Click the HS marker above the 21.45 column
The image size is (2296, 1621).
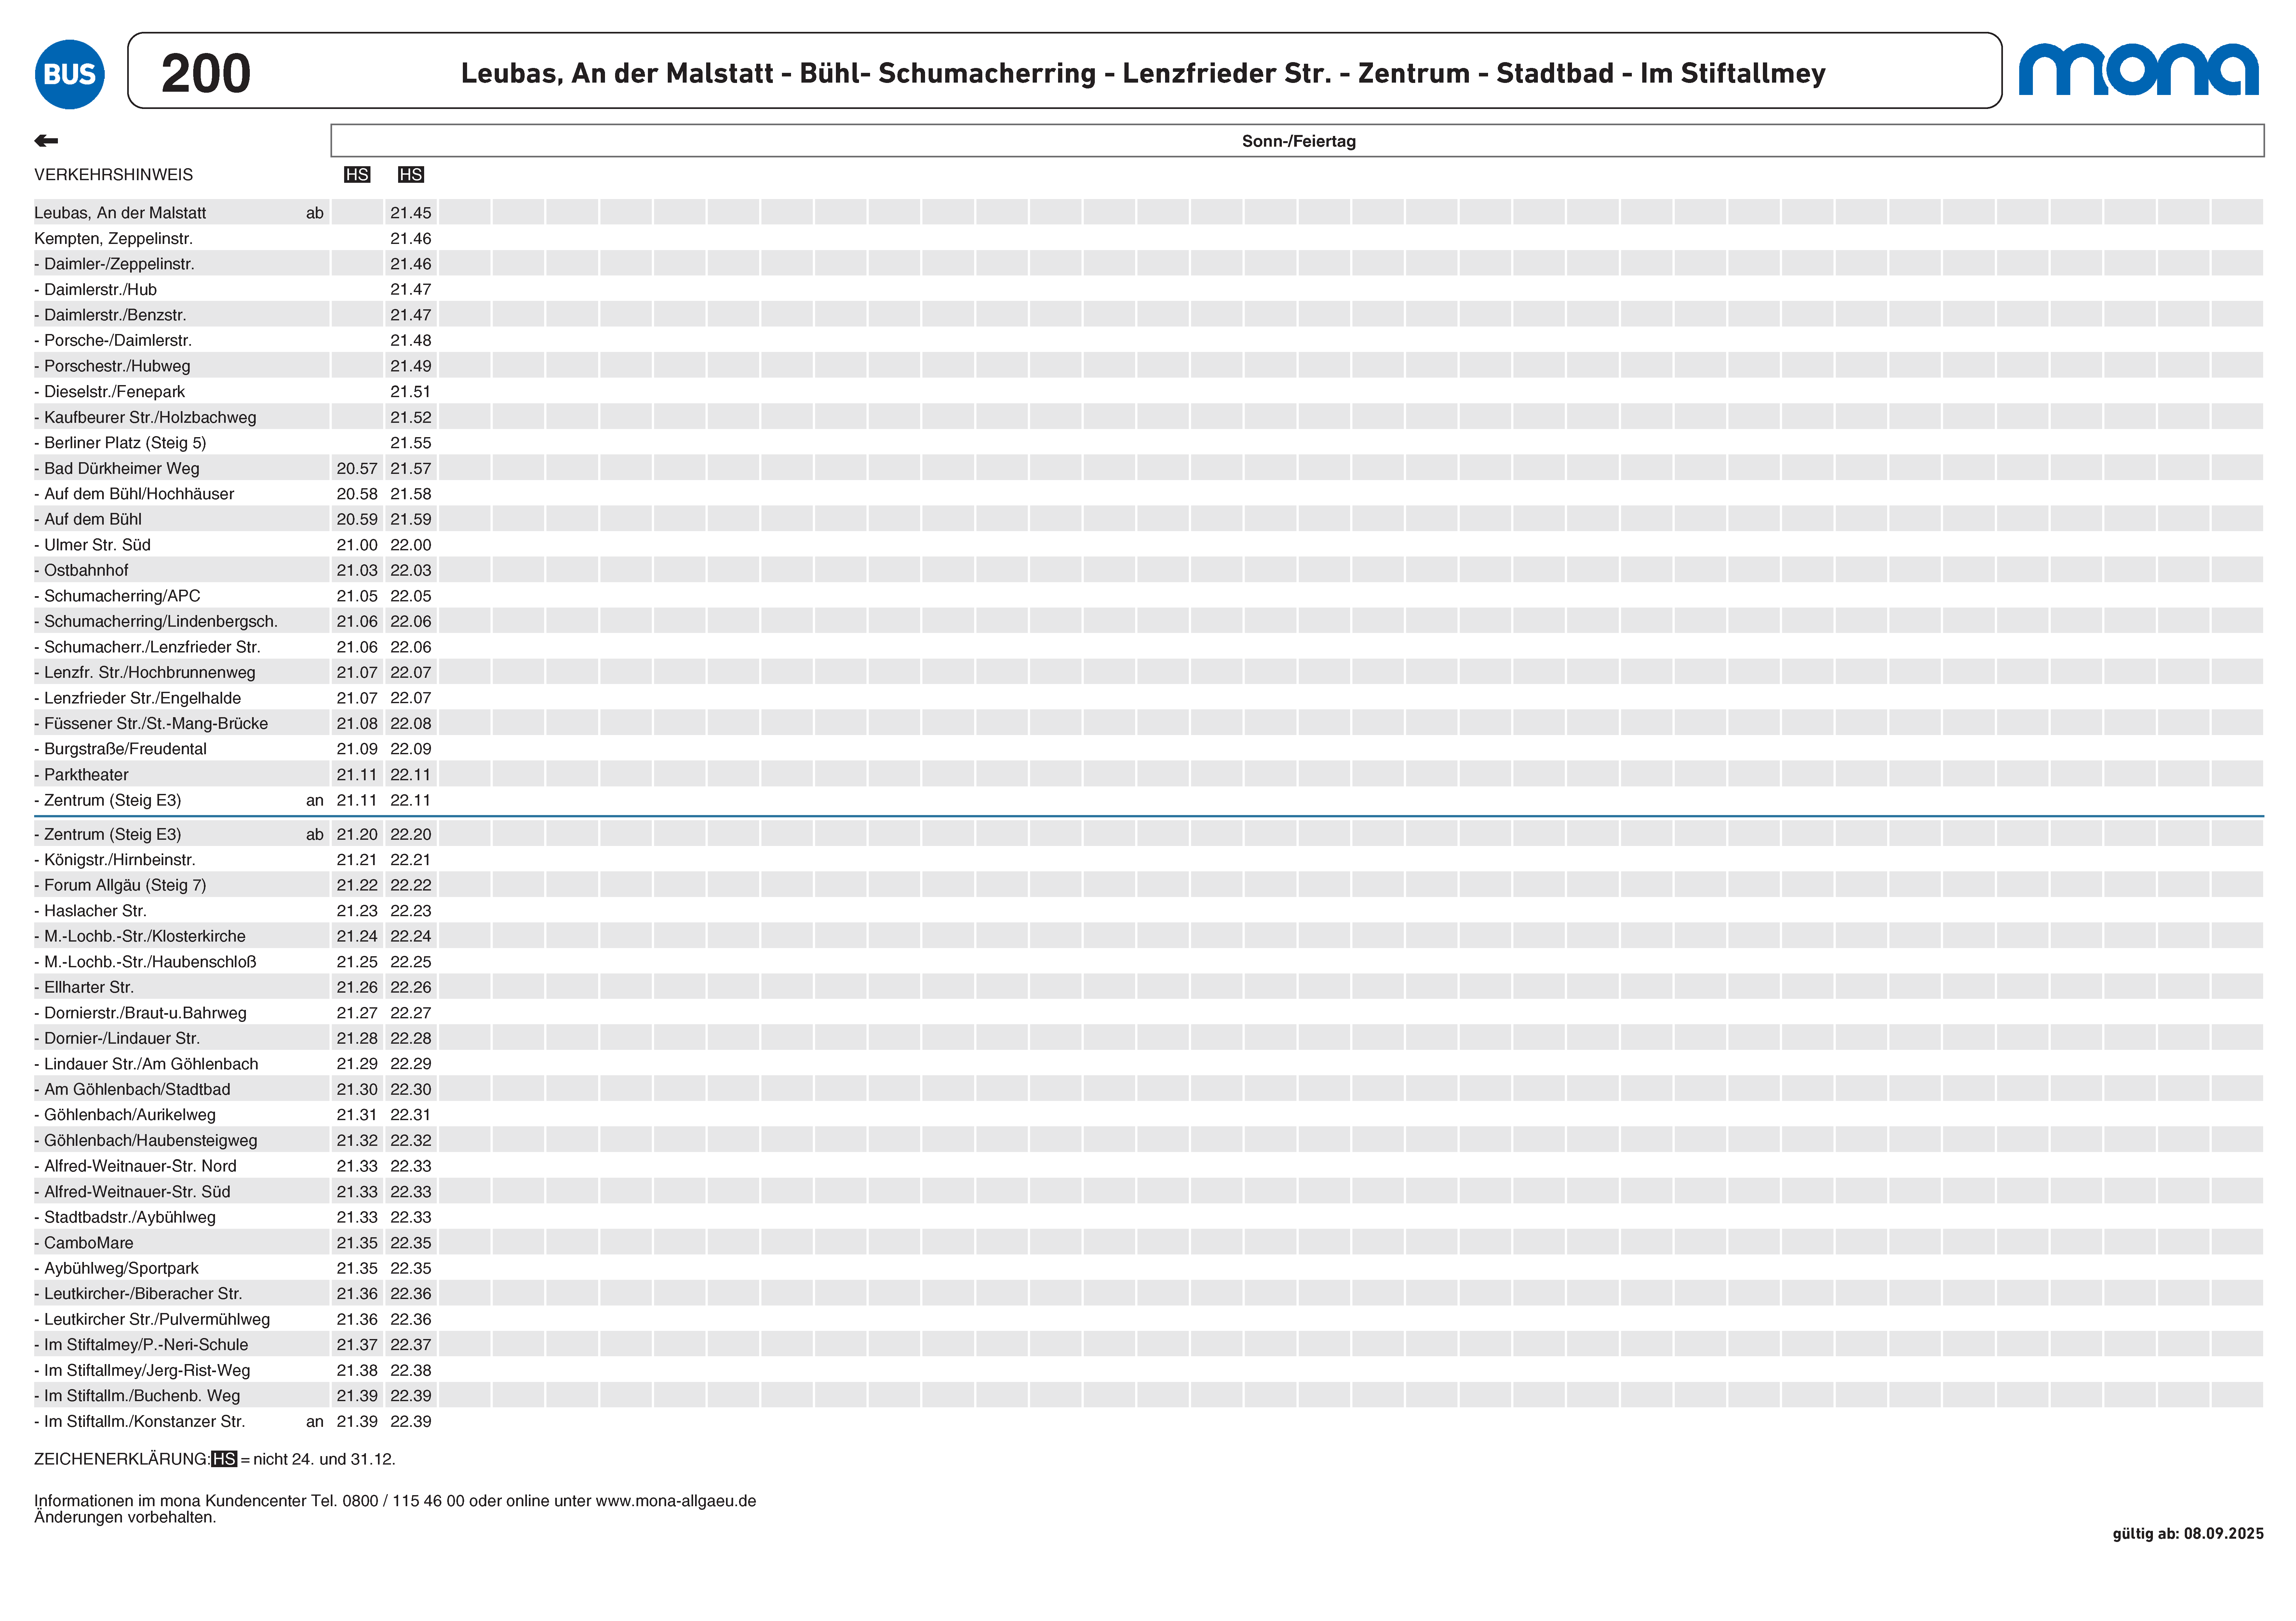coord(411,175)
